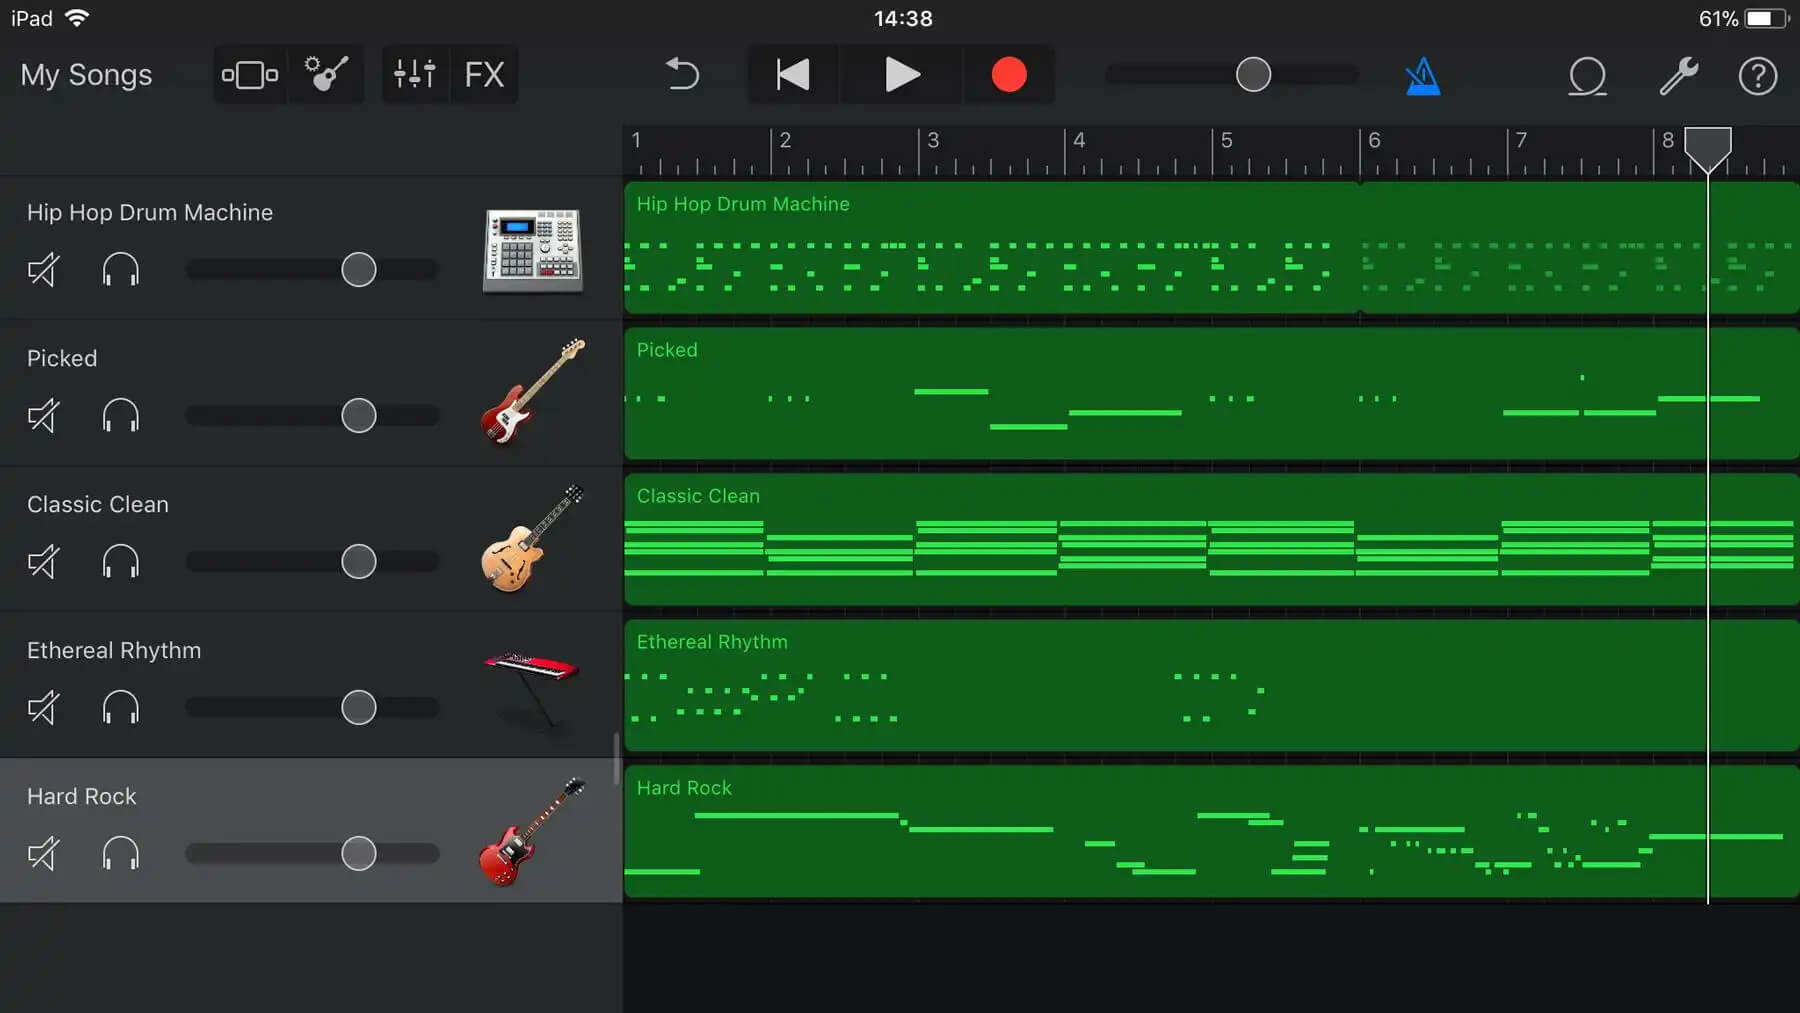1800x1013 pixels.
Task: Tap the FX button
Action: (484, 74)
